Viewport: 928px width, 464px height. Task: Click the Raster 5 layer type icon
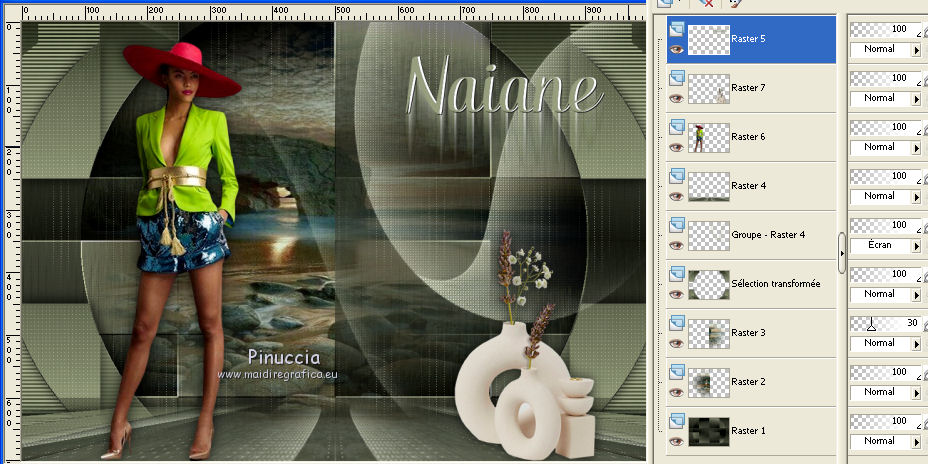coord(678,28)
